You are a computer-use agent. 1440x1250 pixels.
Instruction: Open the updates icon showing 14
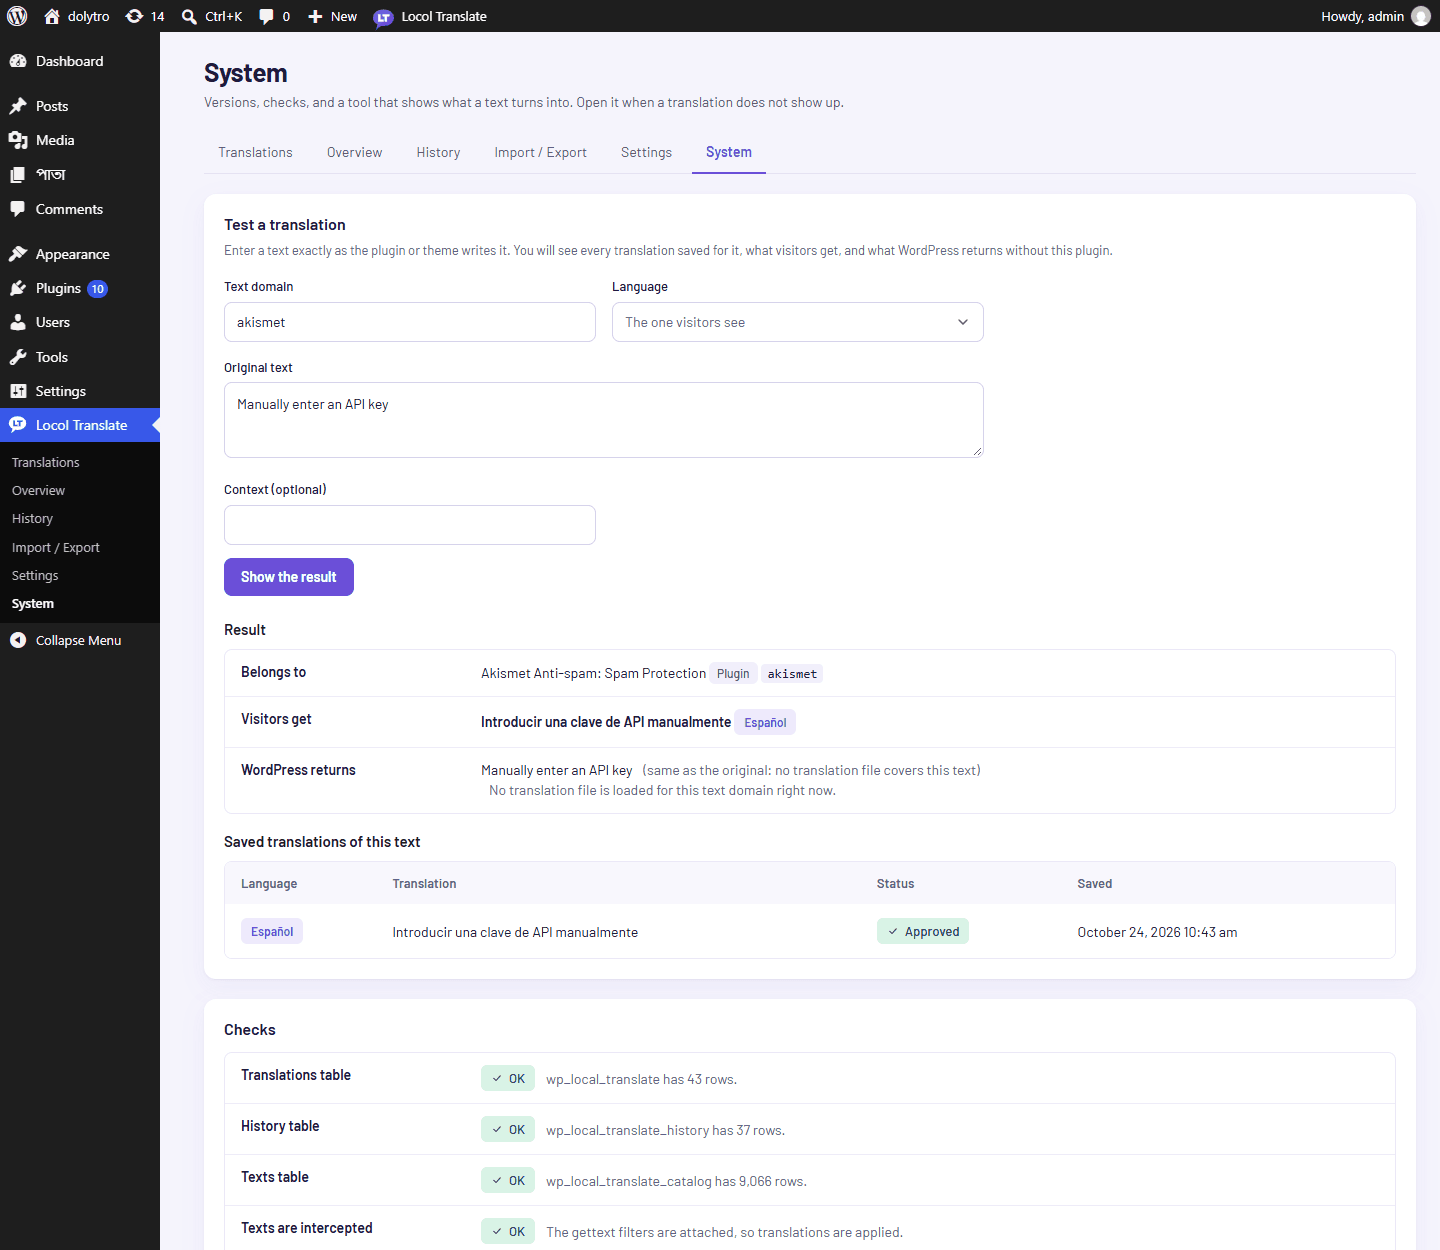134,16
